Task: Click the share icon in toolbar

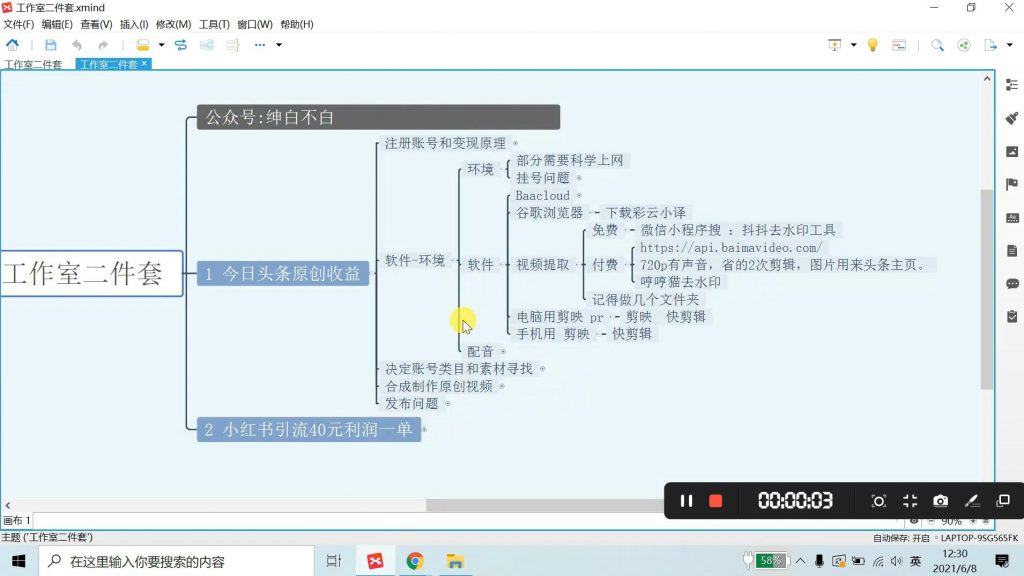Action: (963, 45)
